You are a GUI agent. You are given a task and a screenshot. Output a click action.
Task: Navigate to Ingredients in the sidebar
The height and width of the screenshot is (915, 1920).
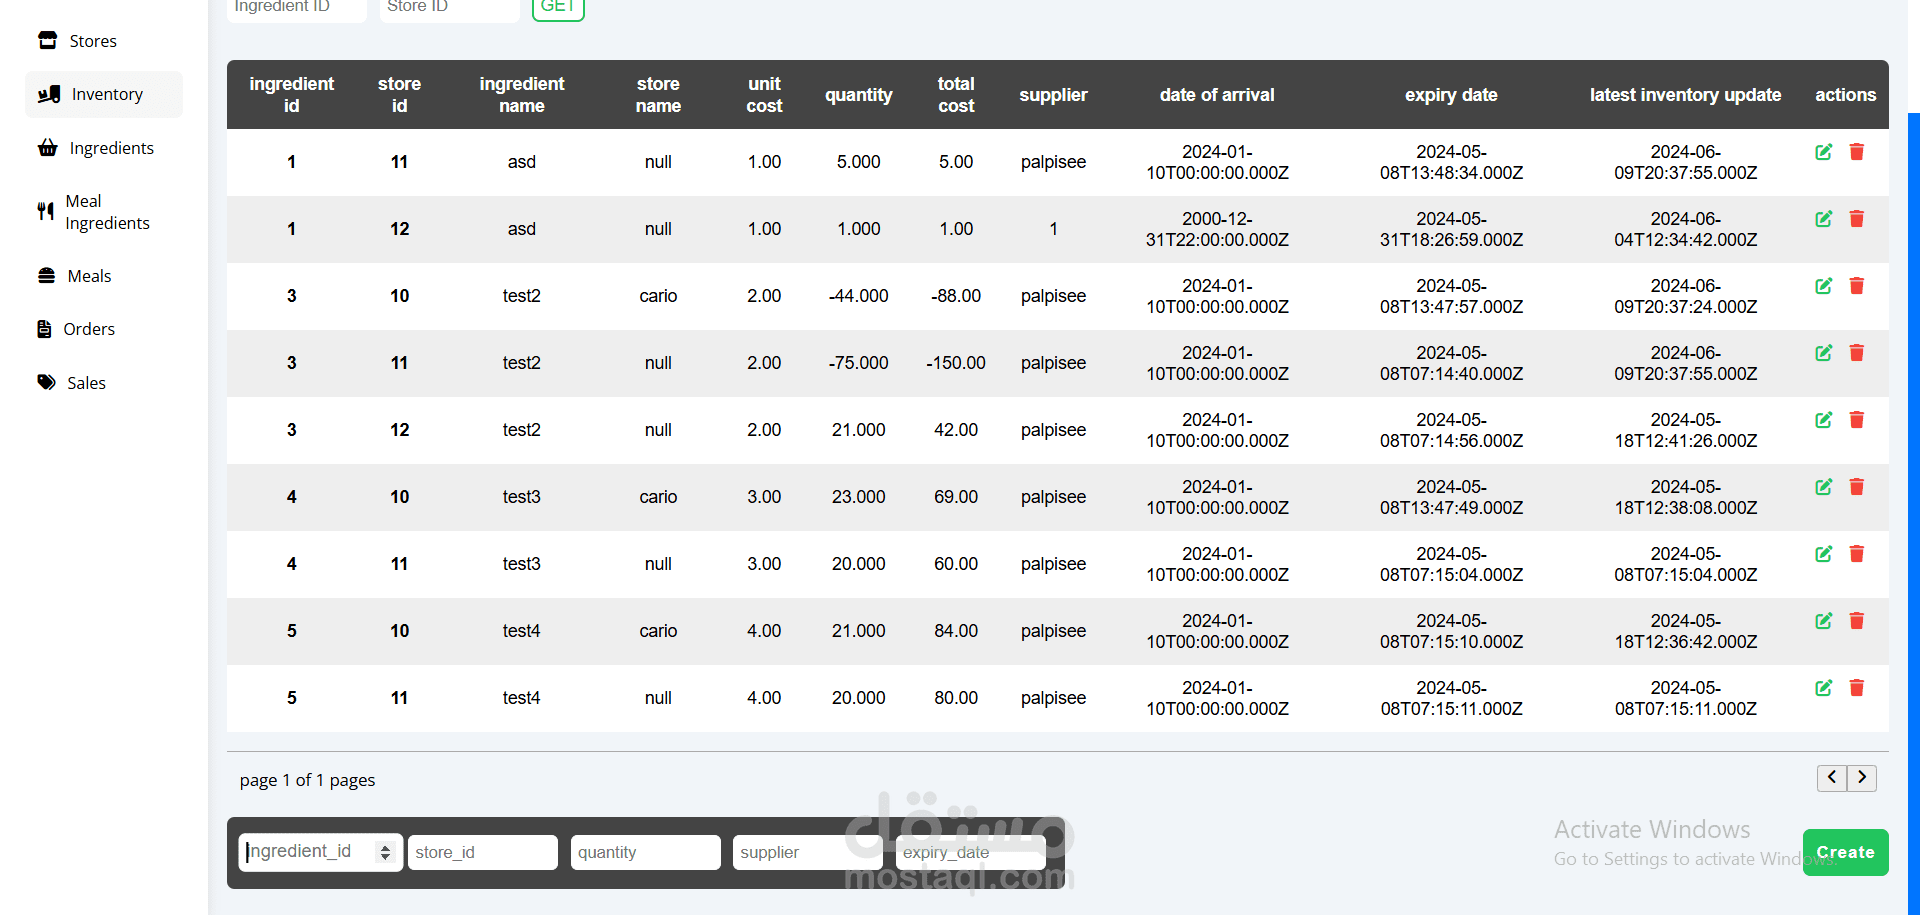click(104, 148)
